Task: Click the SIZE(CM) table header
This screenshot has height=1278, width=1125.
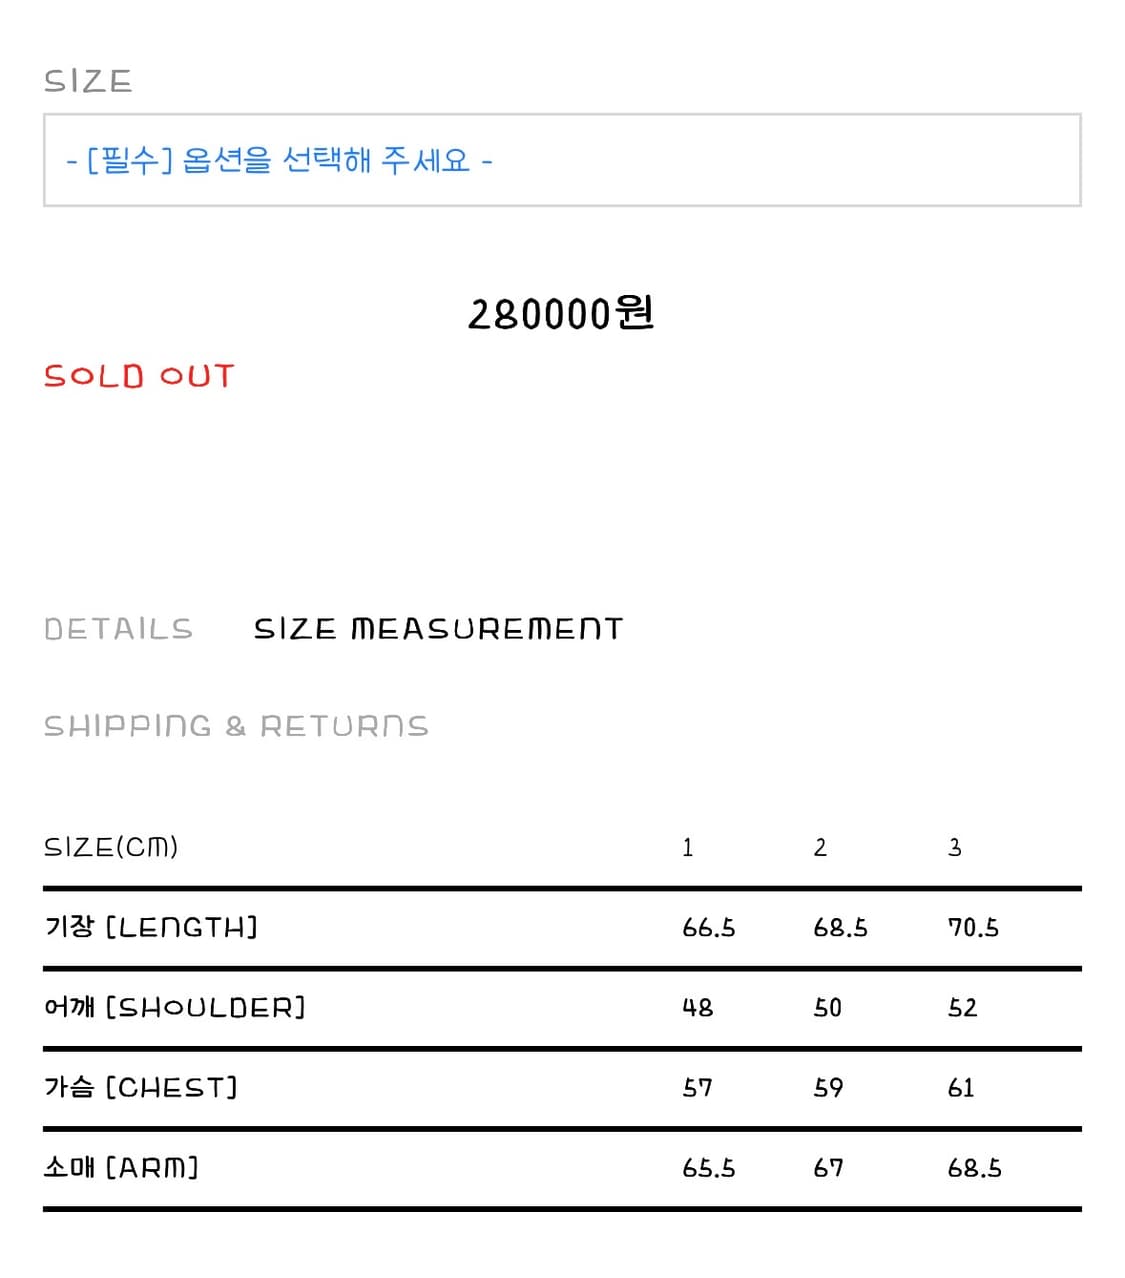Action: coord(111,847)
